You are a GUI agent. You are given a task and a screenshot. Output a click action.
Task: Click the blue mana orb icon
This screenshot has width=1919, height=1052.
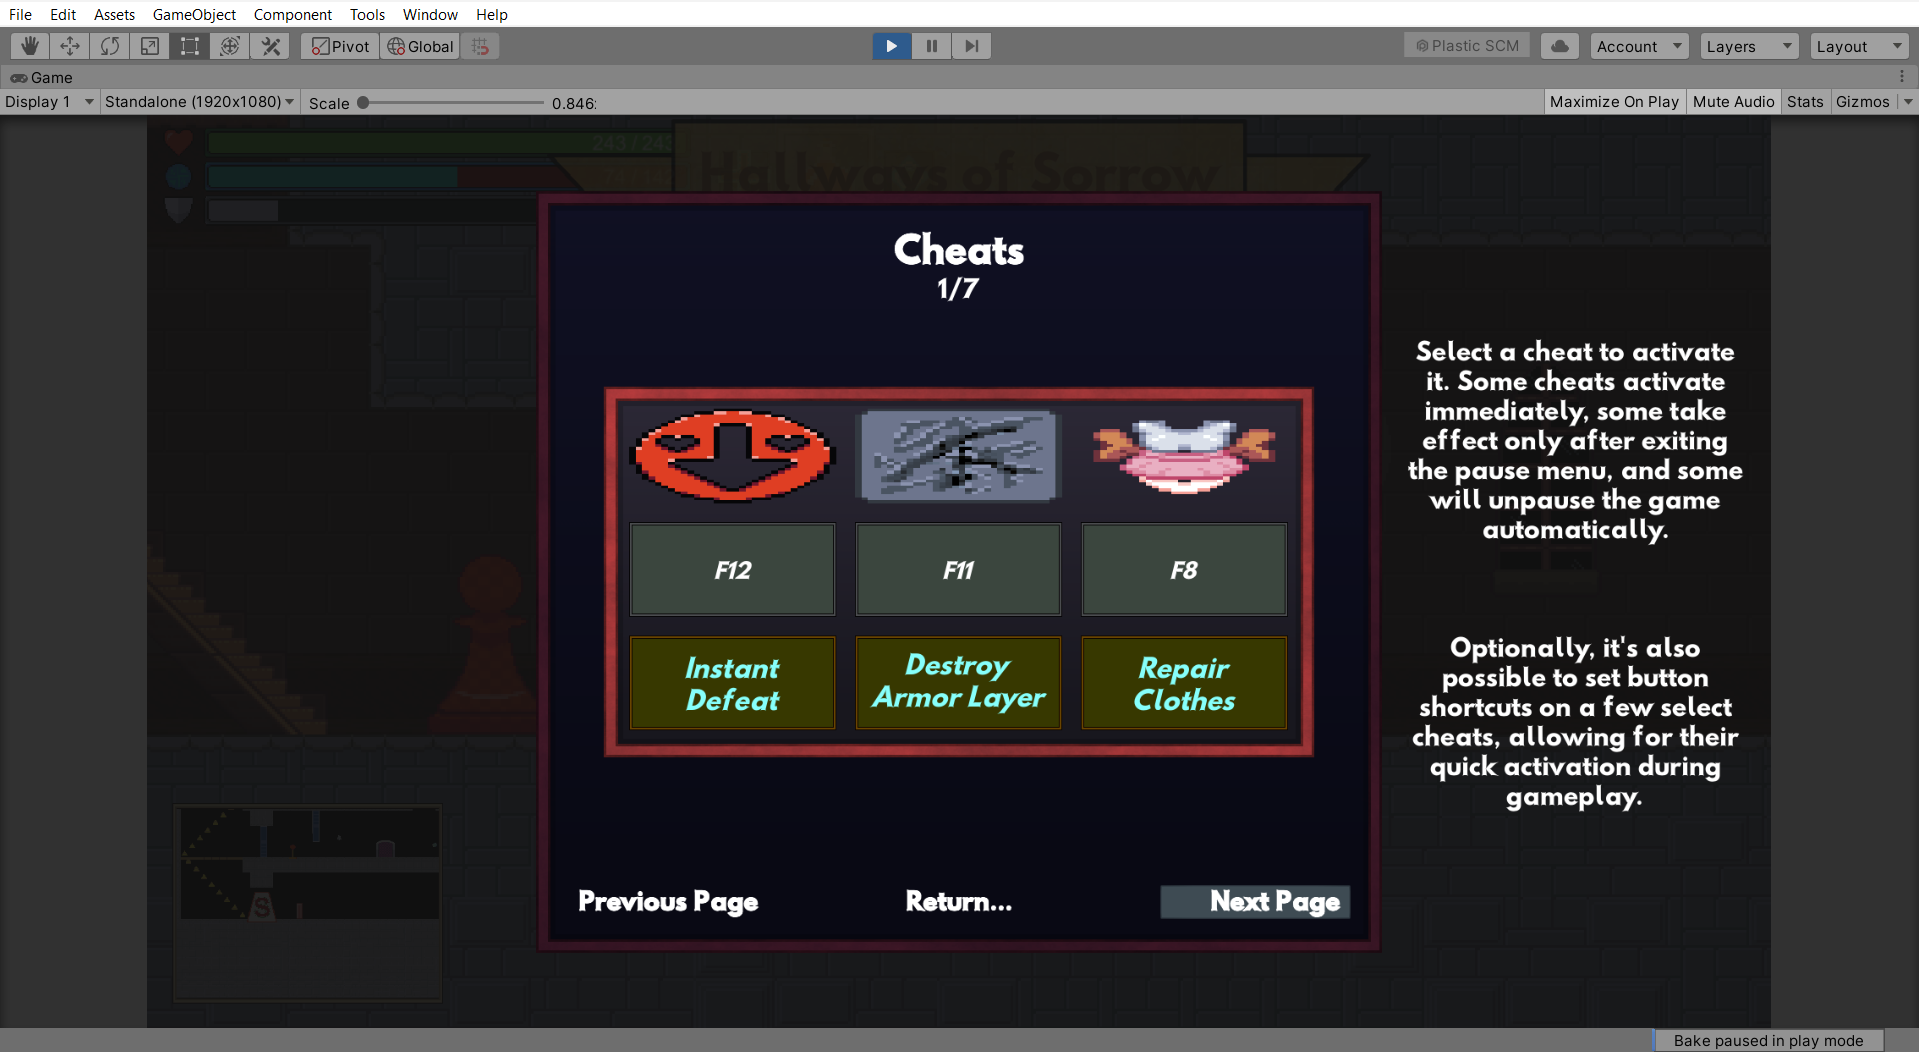pos(179,177)
